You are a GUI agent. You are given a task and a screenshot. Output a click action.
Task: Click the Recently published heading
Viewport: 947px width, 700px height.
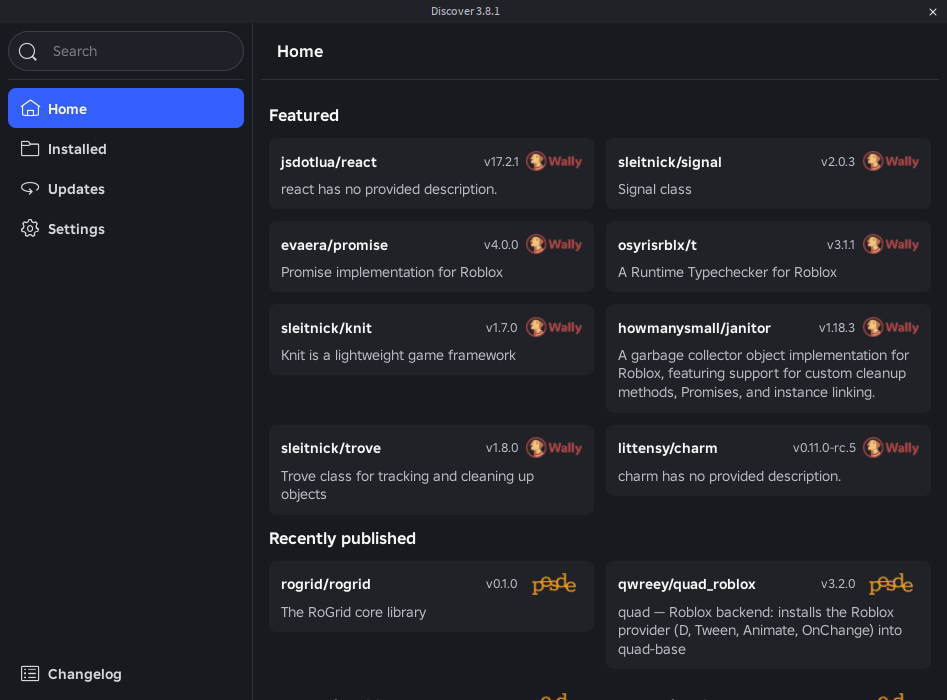point(342,538)
